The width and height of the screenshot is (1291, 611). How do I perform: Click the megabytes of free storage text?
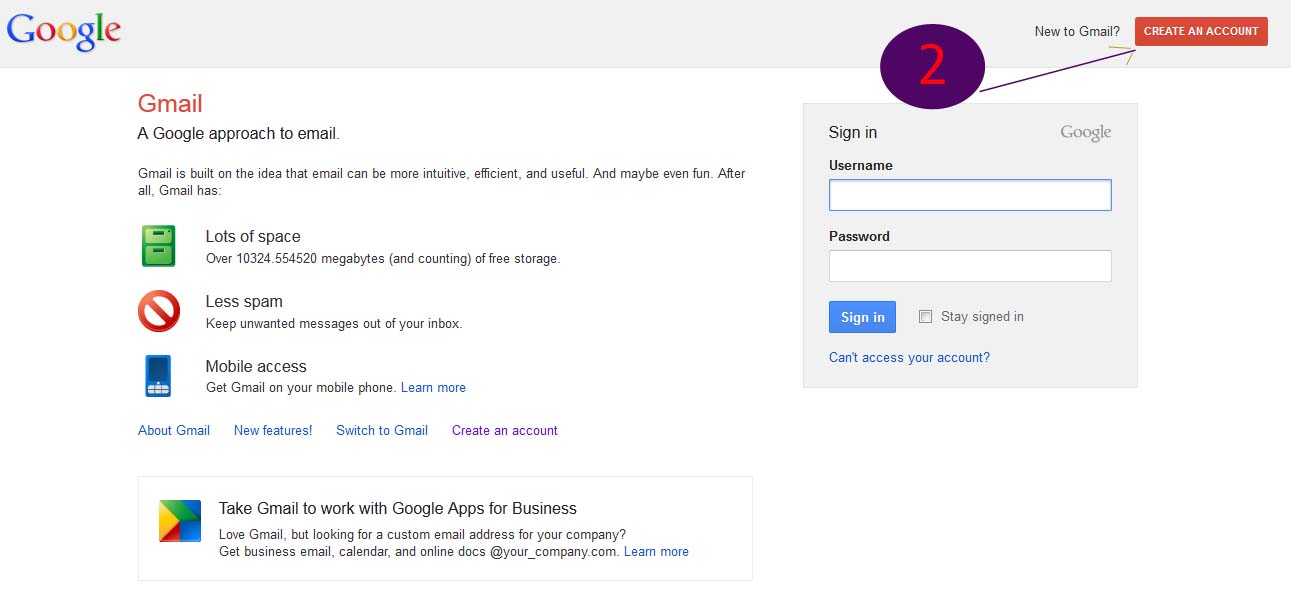click(383, 258)
